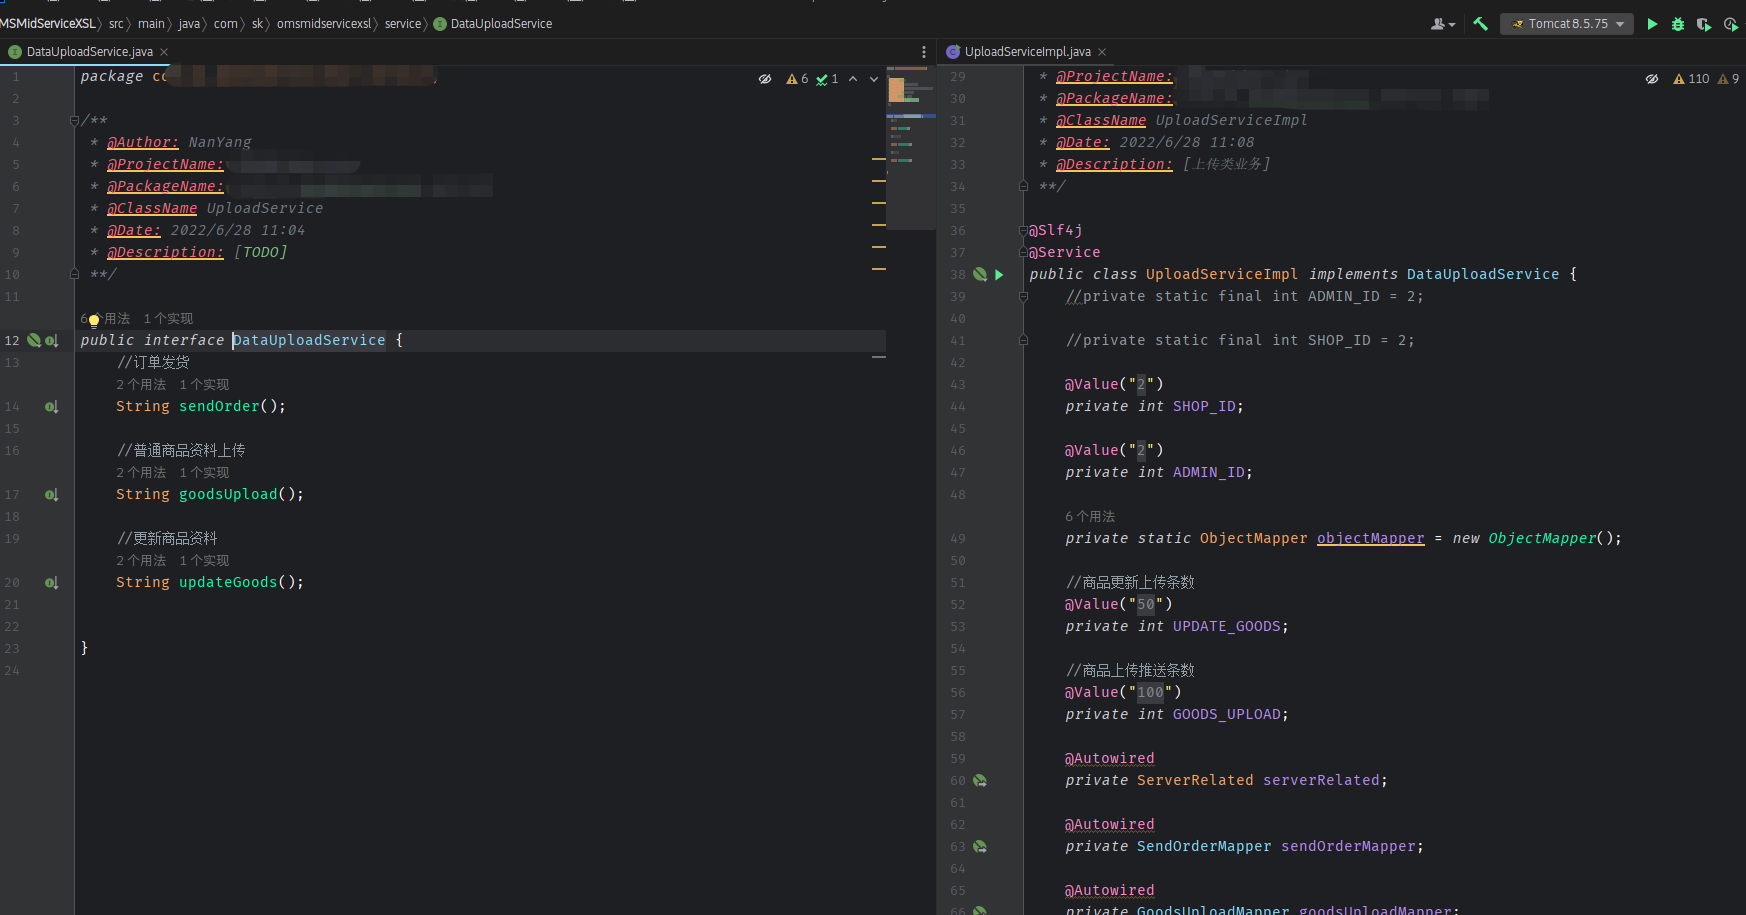This screenshot has width=1746, height=915.
Task: Click the 1 typo indicator in left editor
Action: 827,79
